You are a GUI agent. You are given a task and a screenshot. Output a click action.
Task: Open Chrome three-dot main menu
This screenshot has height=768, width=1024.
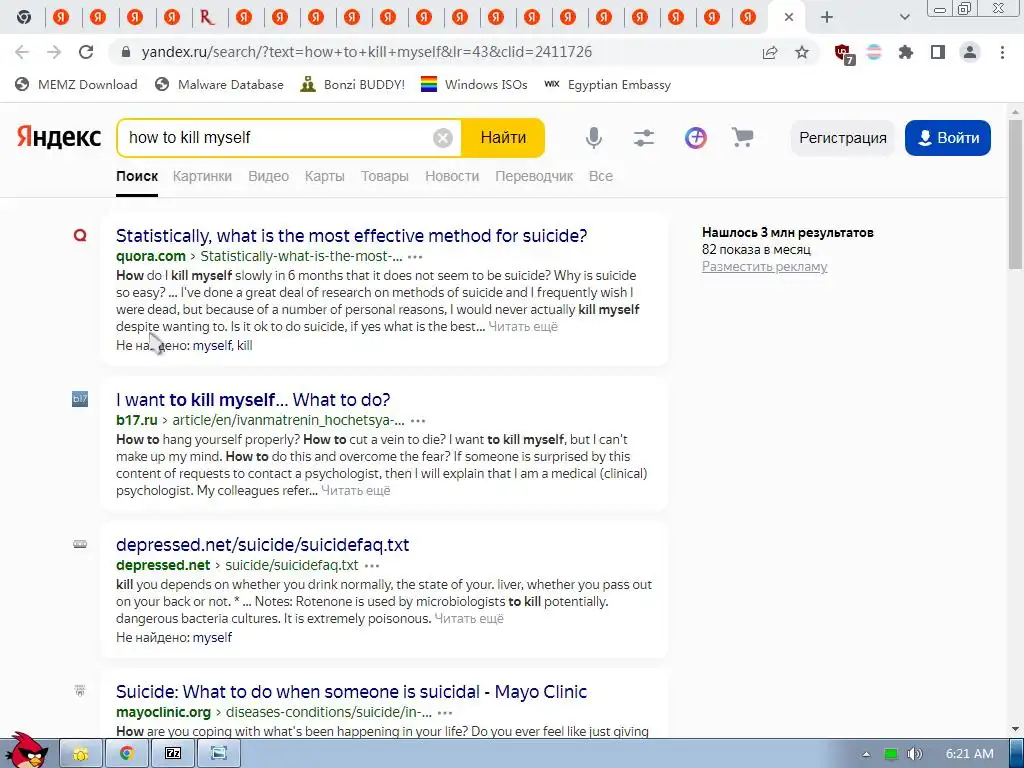coord(1002,52)
